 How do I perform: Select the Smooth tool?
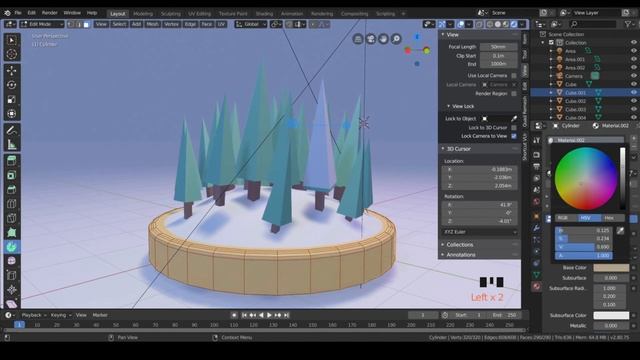point(11,261)
